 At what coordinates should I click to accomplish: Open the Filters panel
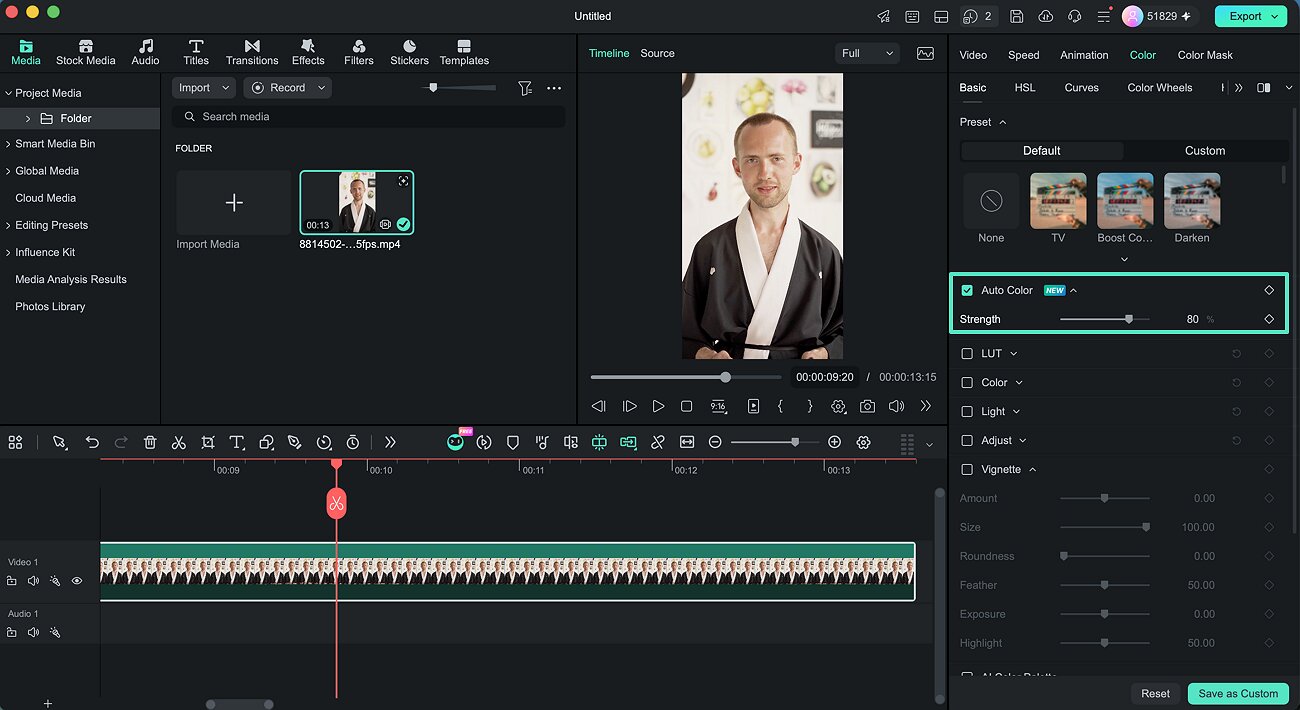pyautogui.click(x=359, y=53)
